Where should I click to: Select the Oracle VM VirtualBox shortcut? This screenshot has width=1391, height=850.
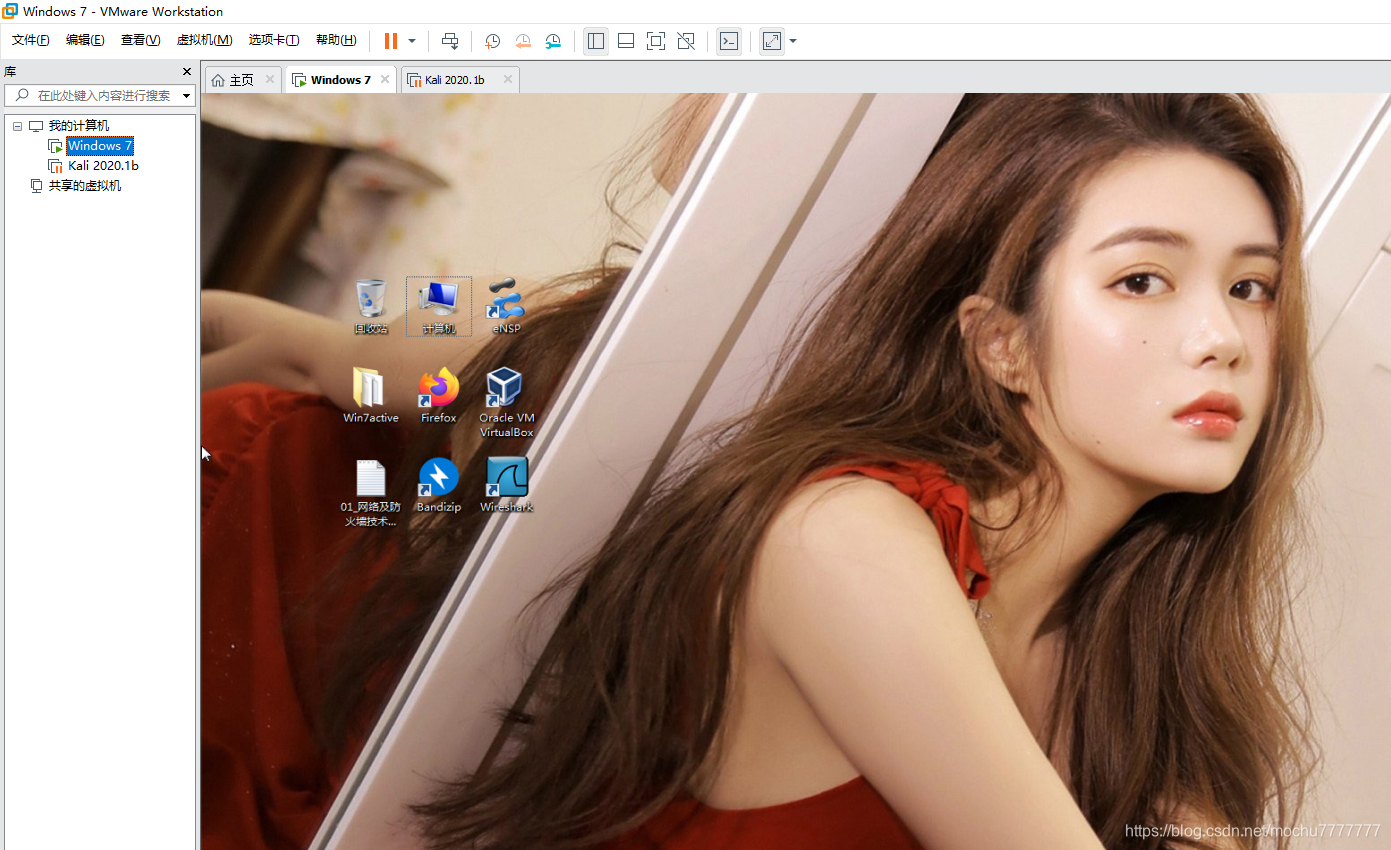506,403
